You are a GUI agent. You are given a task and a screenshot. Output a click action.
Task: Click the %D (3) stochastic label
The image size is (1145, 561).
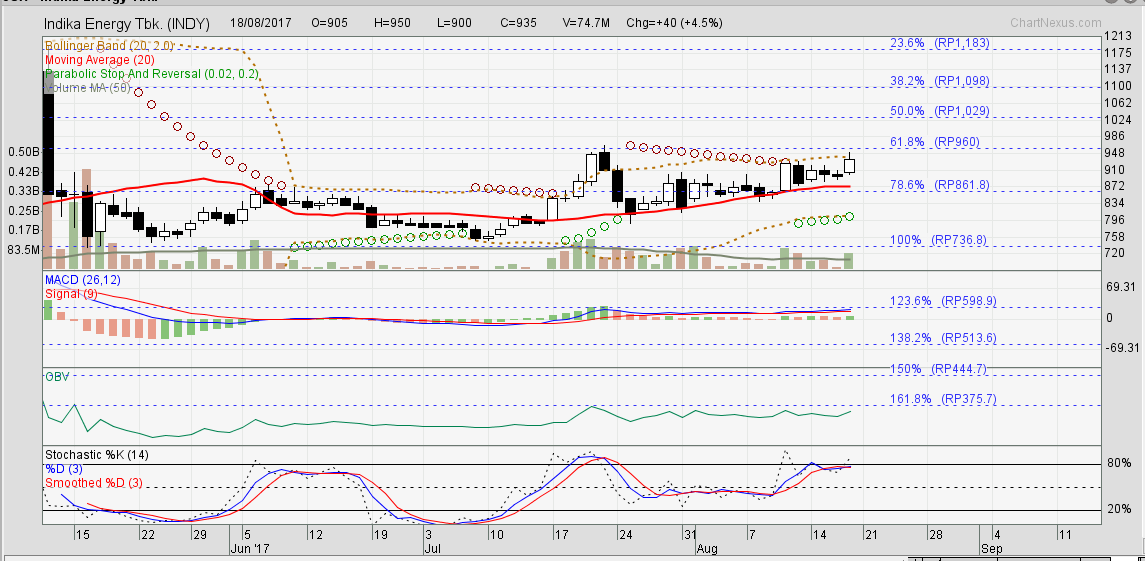coord(65,469)
